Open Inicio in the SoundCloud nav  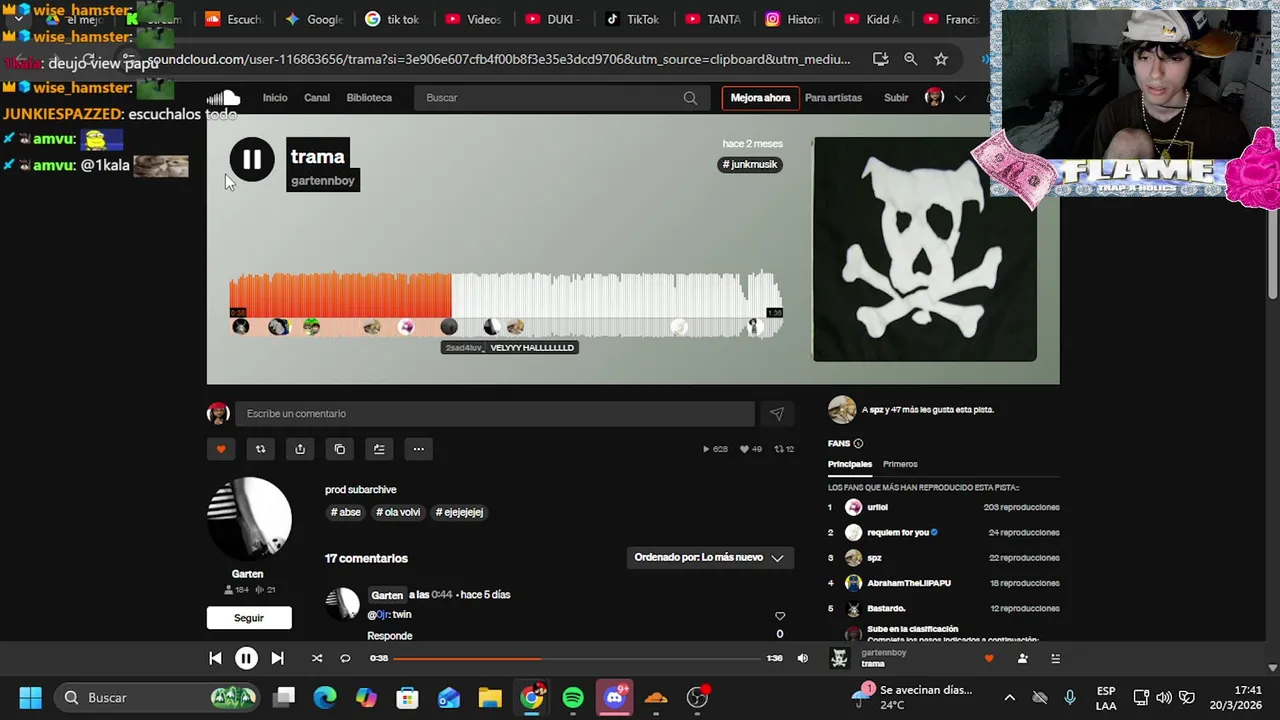275,98
